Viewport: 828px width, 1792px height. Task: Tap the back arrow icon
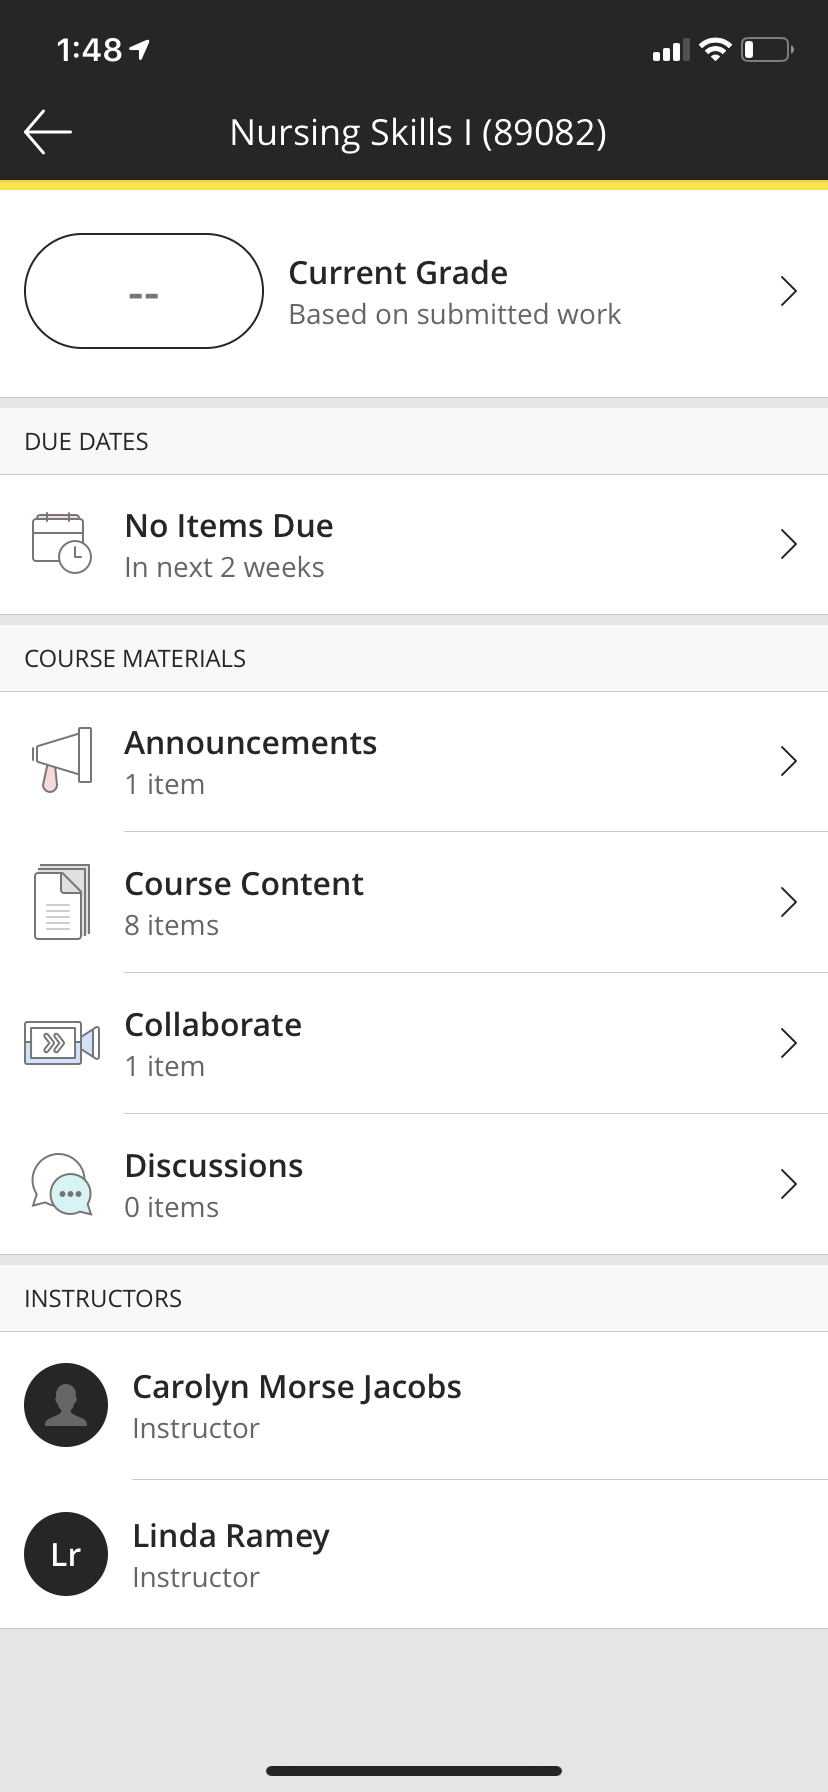coord(47,132)
